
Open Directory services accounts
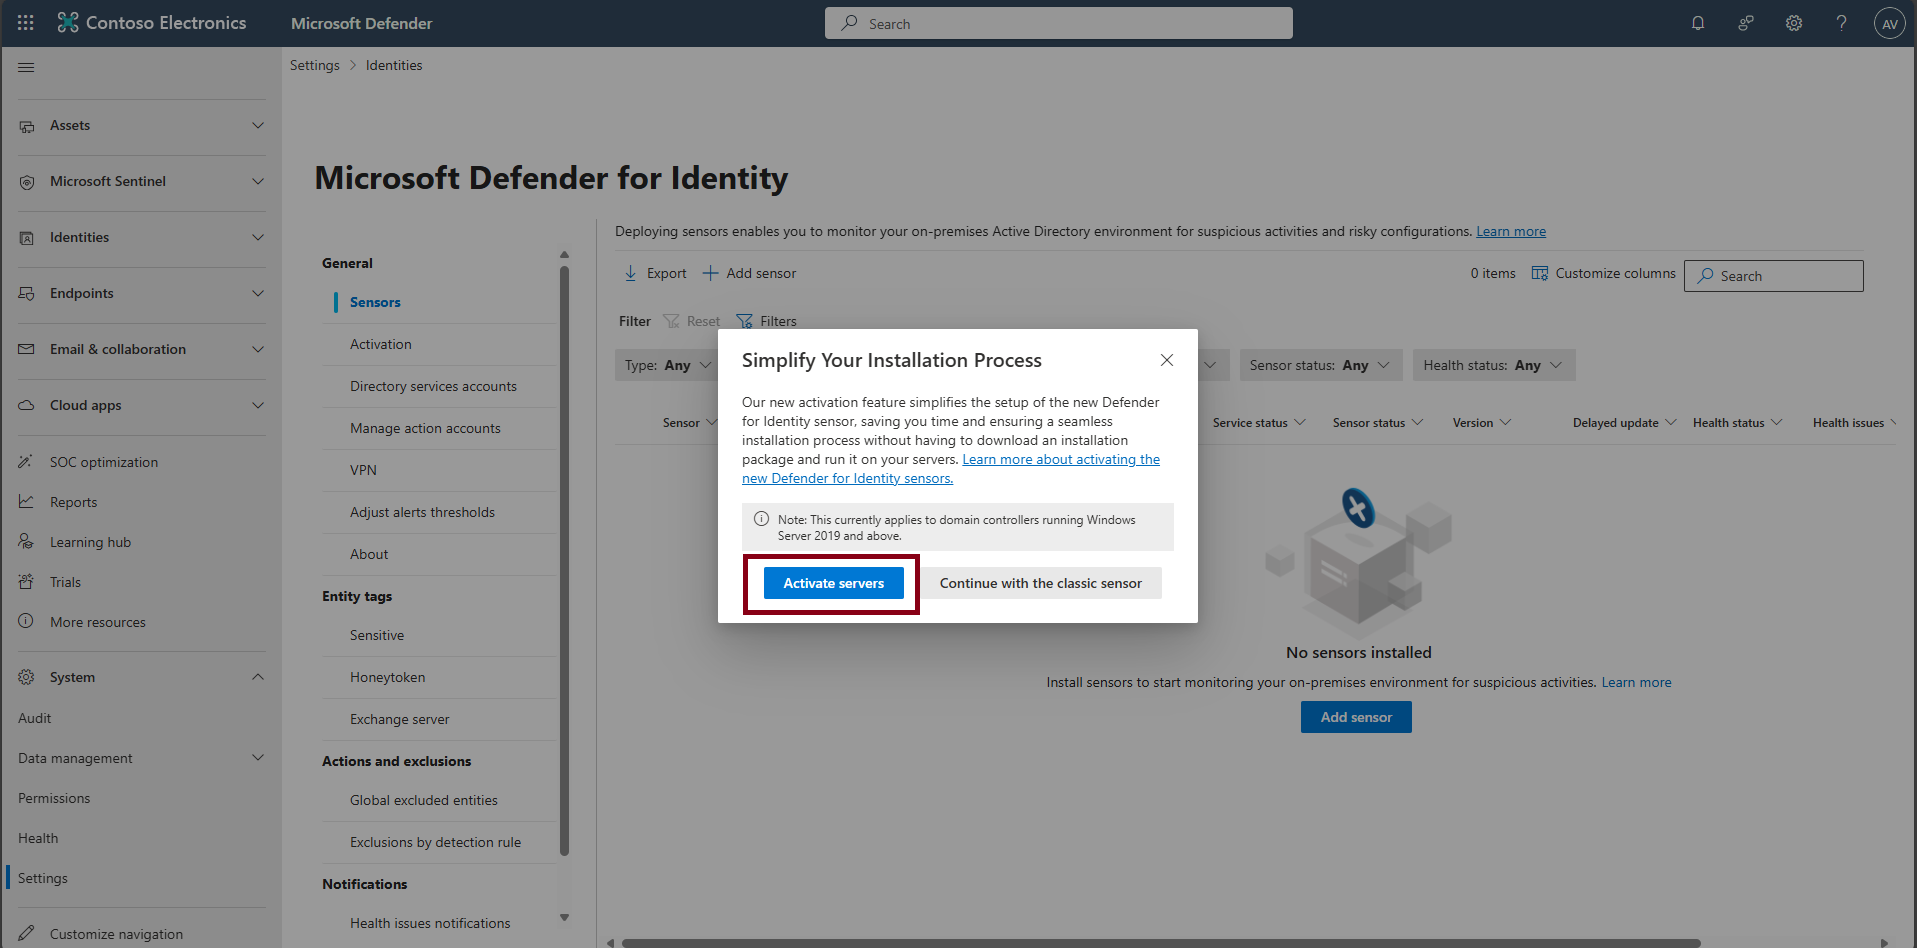pos(433,386)
